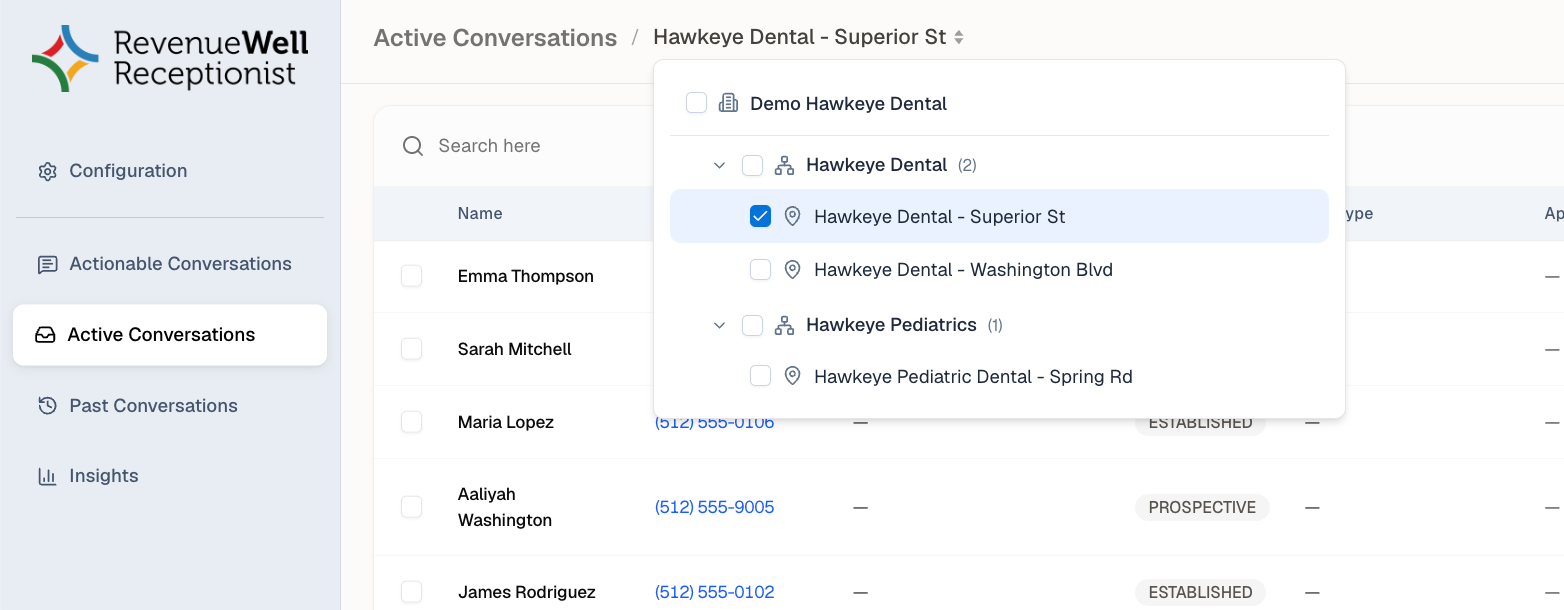Uncheck Hawkeye Dental - Superior St checkbox
This screenshot has height=610, width=1564.
[760, 216]
